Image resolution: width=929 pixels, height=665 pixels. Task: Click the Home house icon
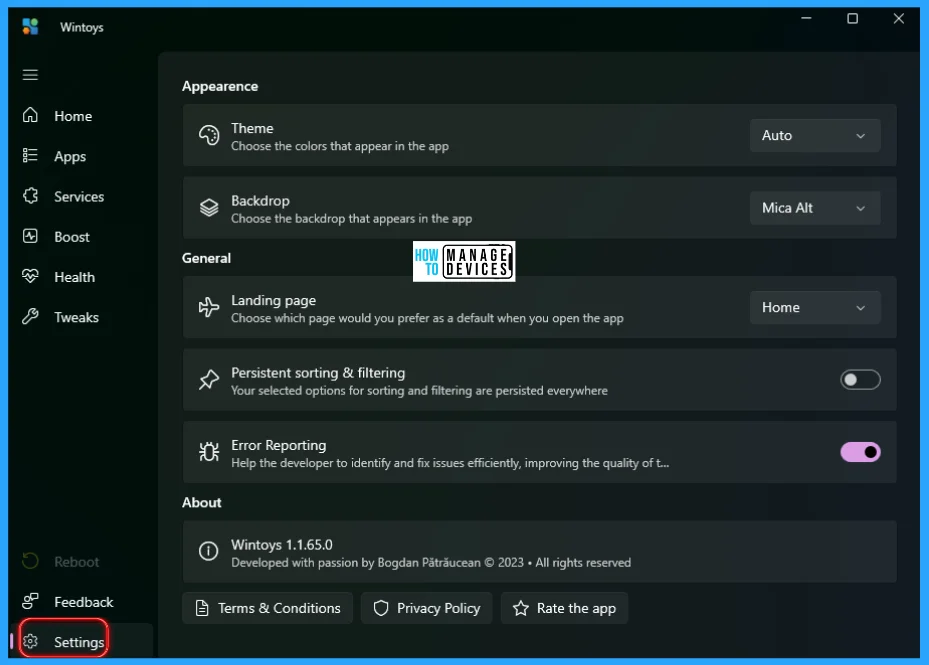(30, 115)
